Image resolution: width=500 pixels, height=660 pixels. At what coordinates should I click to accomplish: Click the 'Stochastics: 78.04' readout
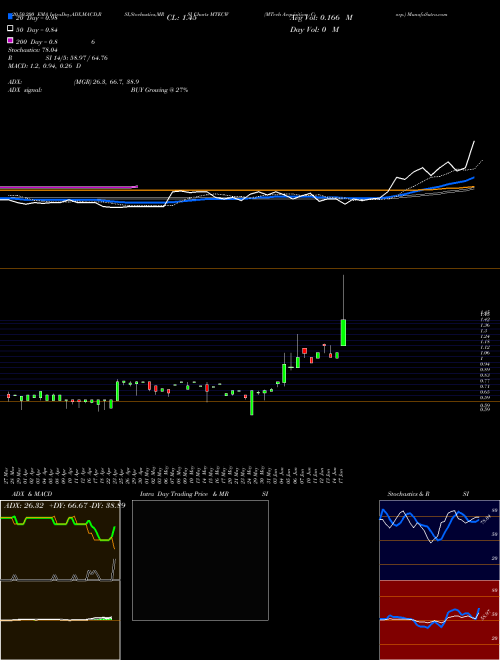coord(32,50)
